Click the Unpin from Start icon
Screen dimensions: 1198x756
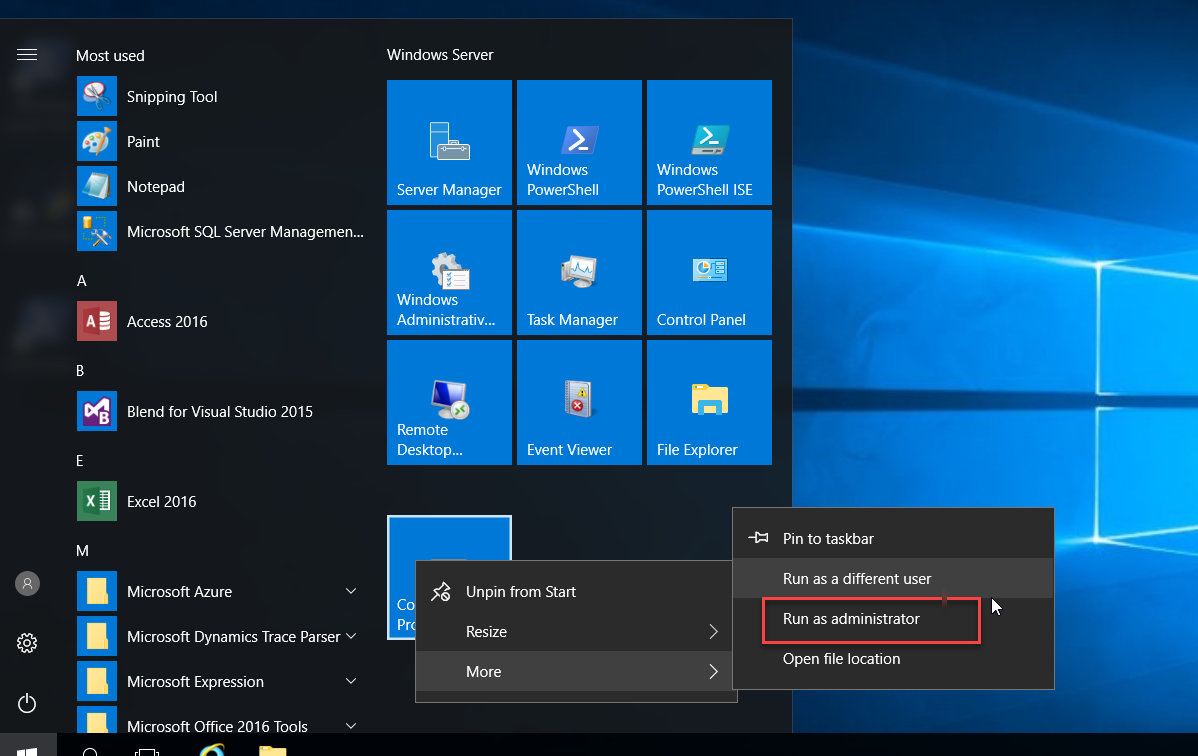point(441,592)
